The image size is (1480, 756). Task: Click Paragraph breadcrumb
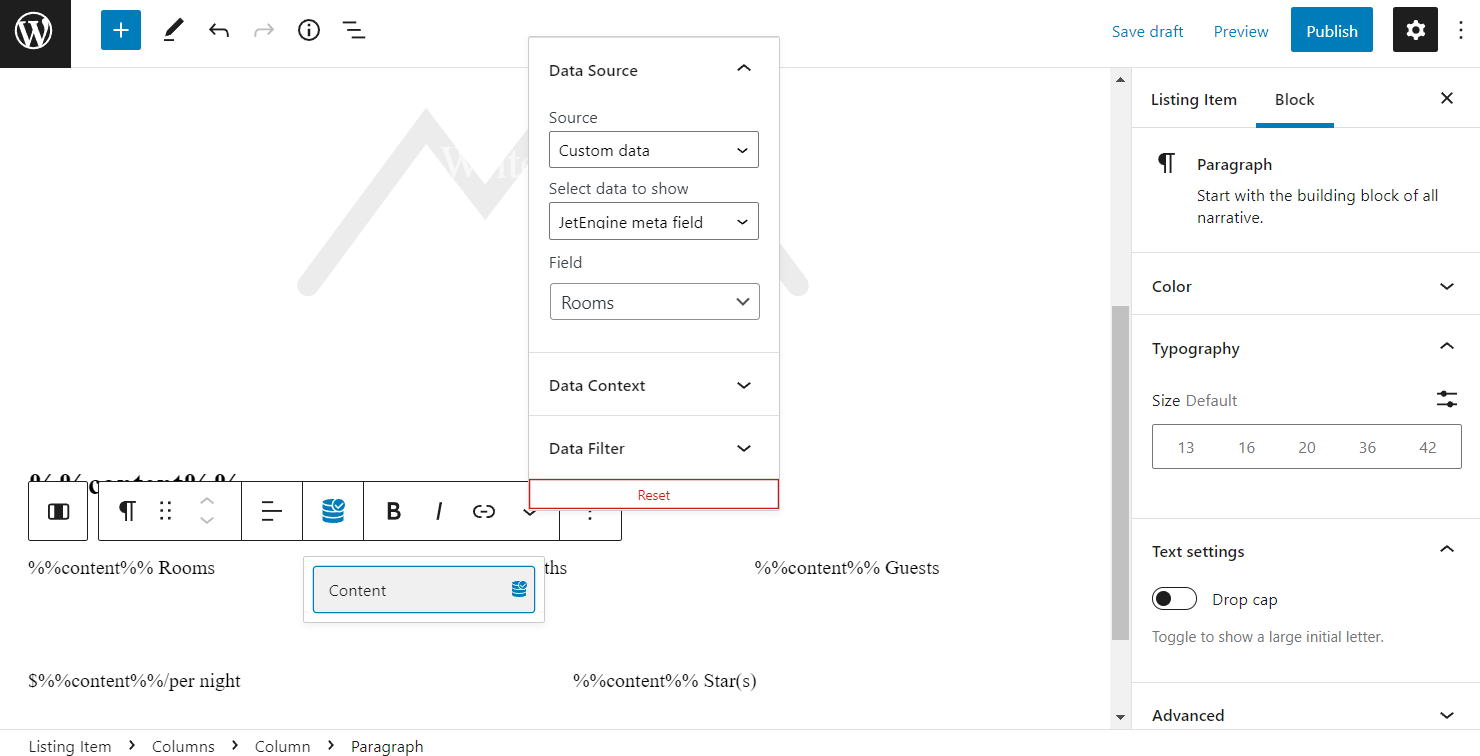[x=387, y=746]
